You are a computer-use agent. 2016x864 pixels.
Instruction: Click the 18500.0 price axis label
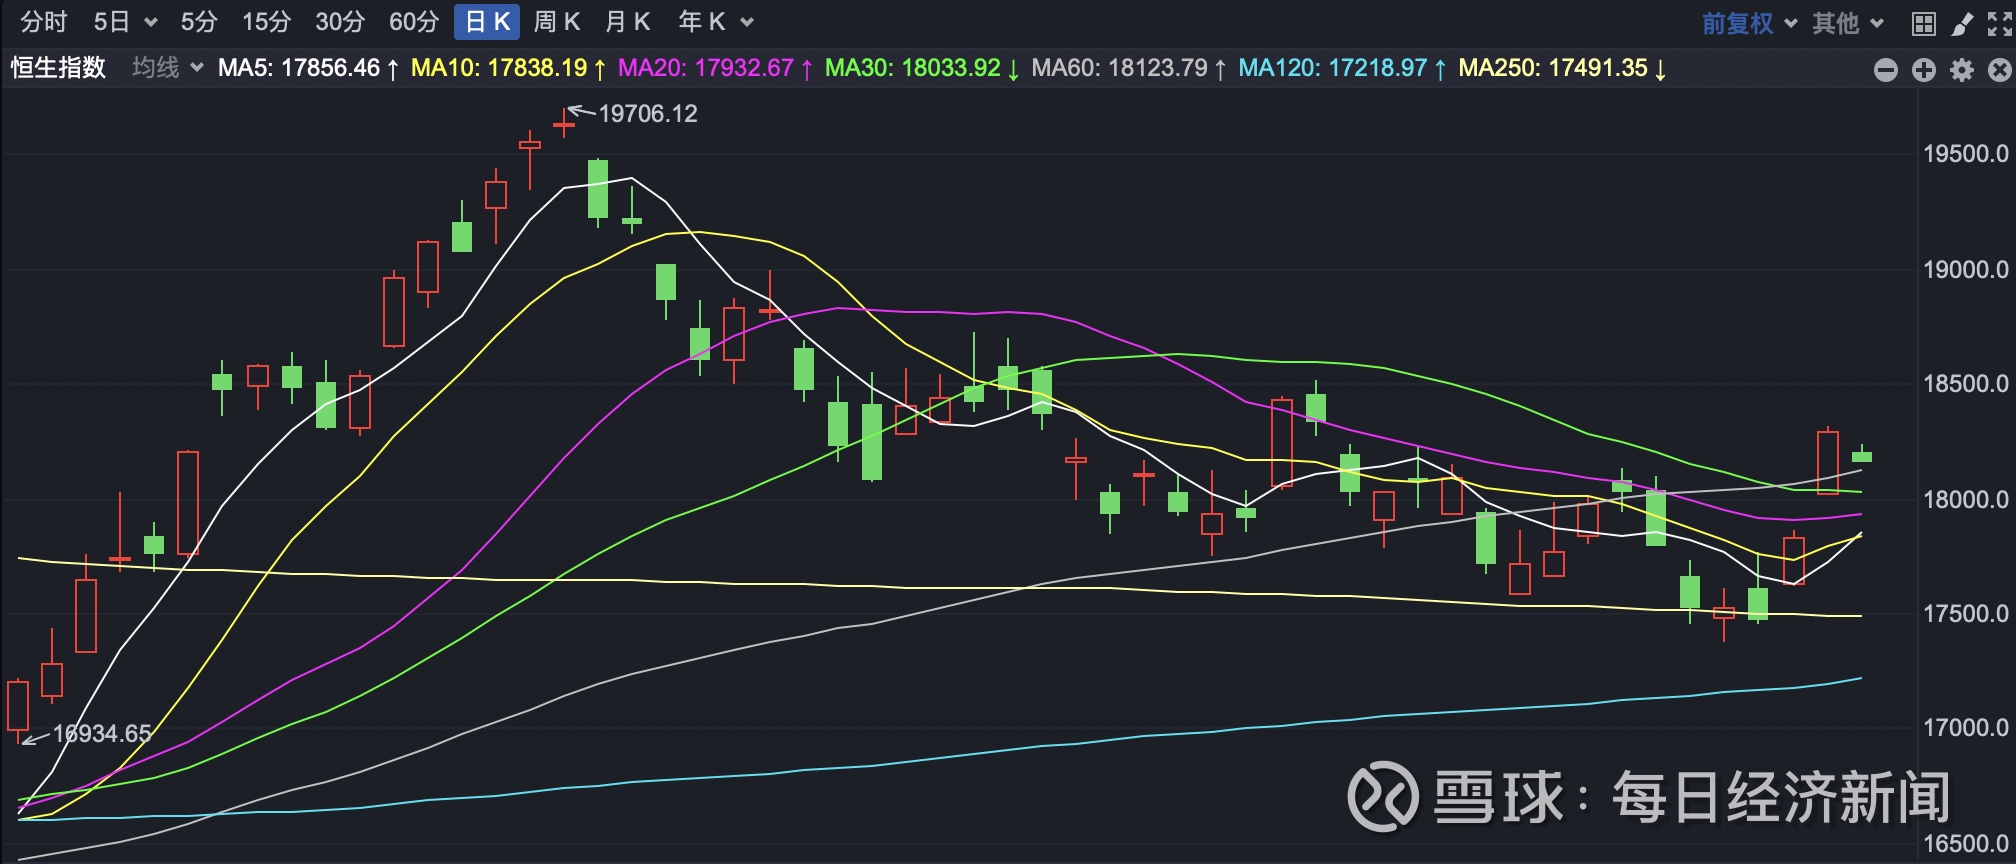(1966, 384)
